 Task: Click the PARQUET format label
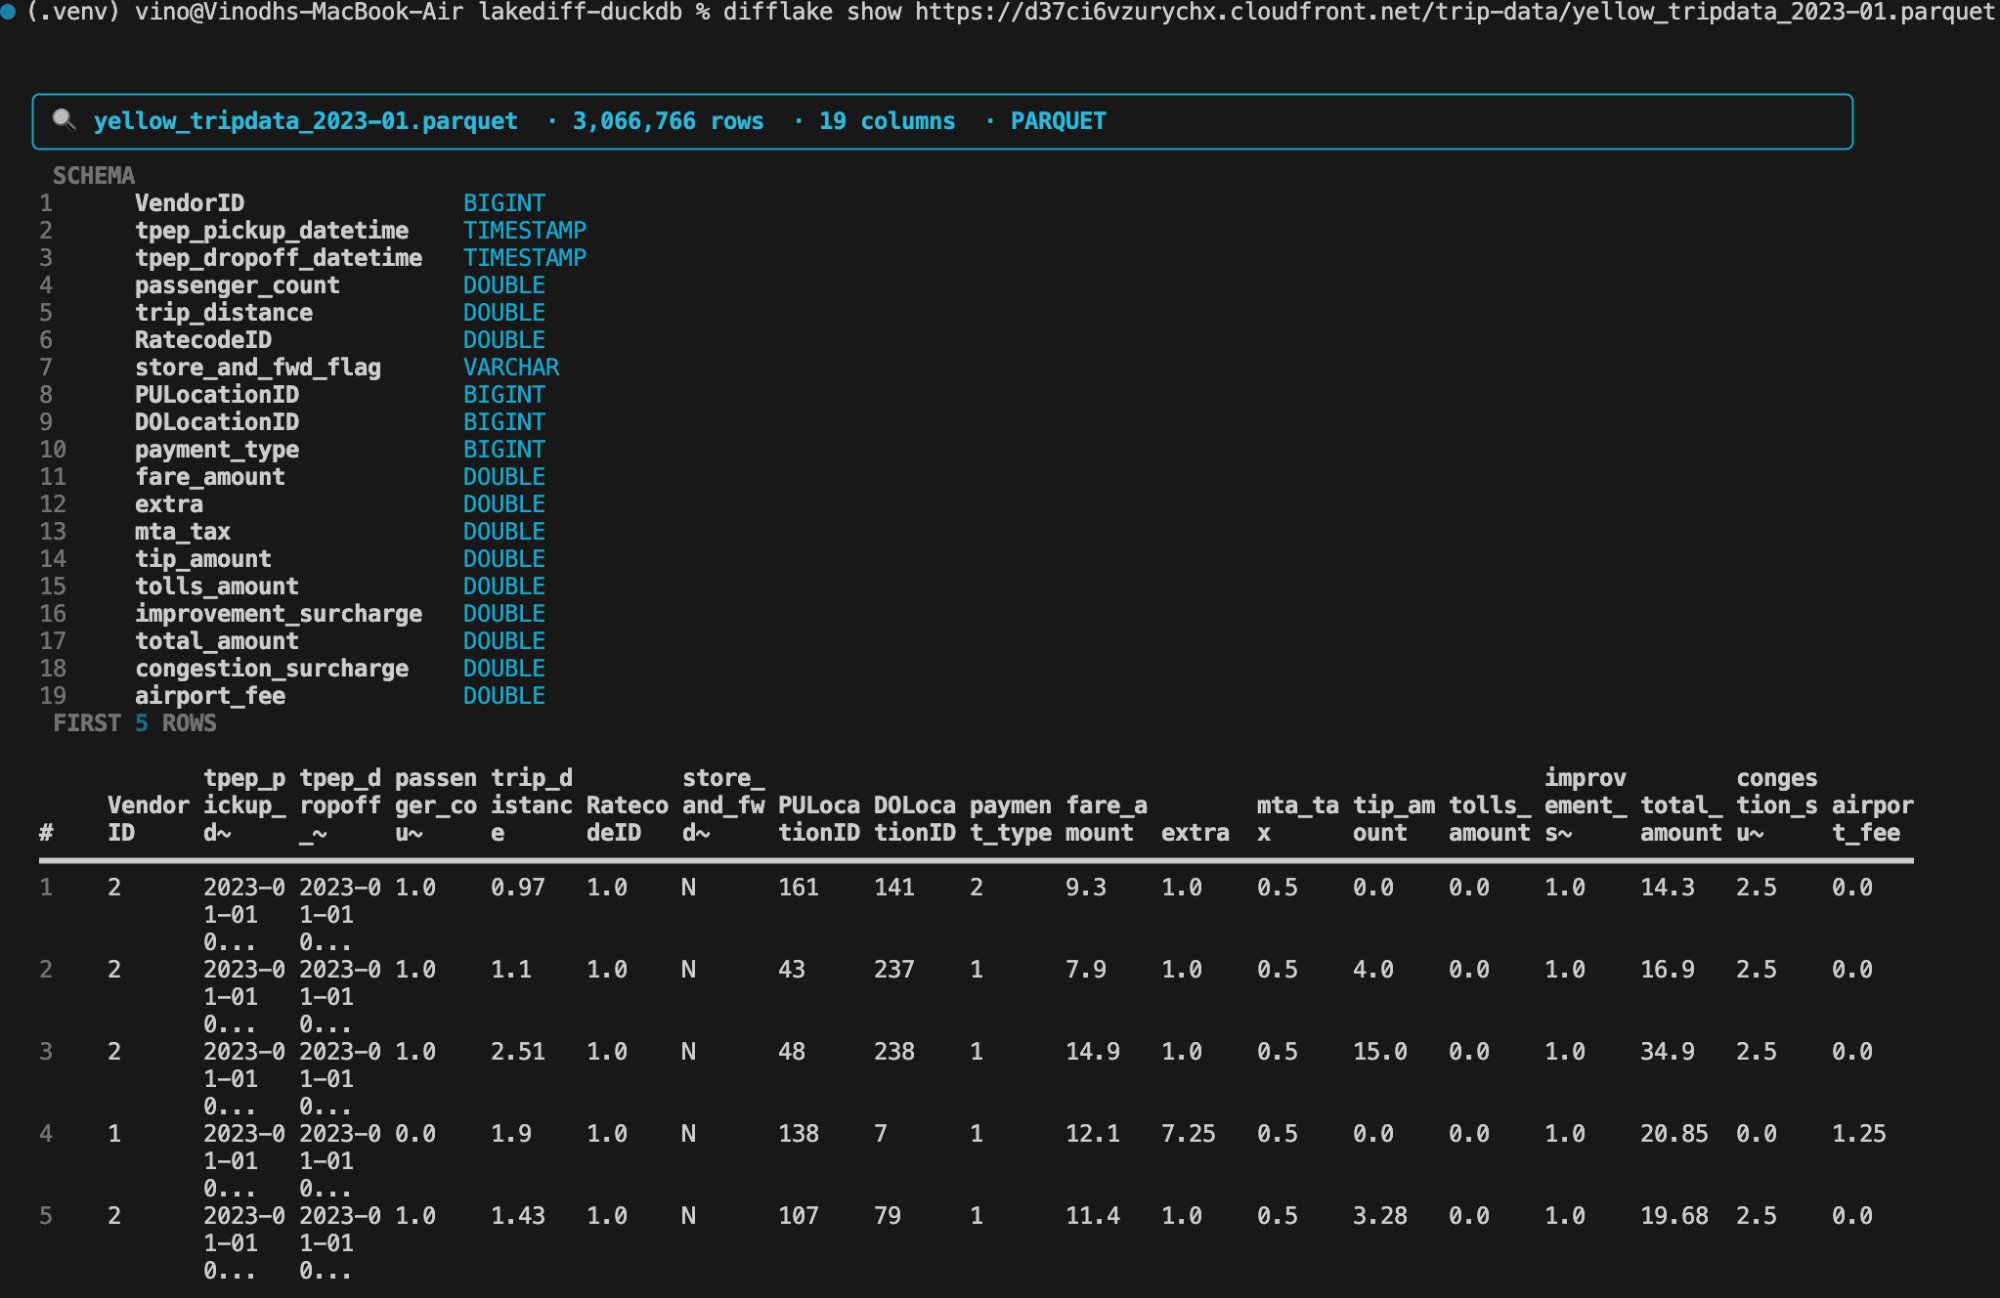pyautogui.click(x=1058, y=121)
